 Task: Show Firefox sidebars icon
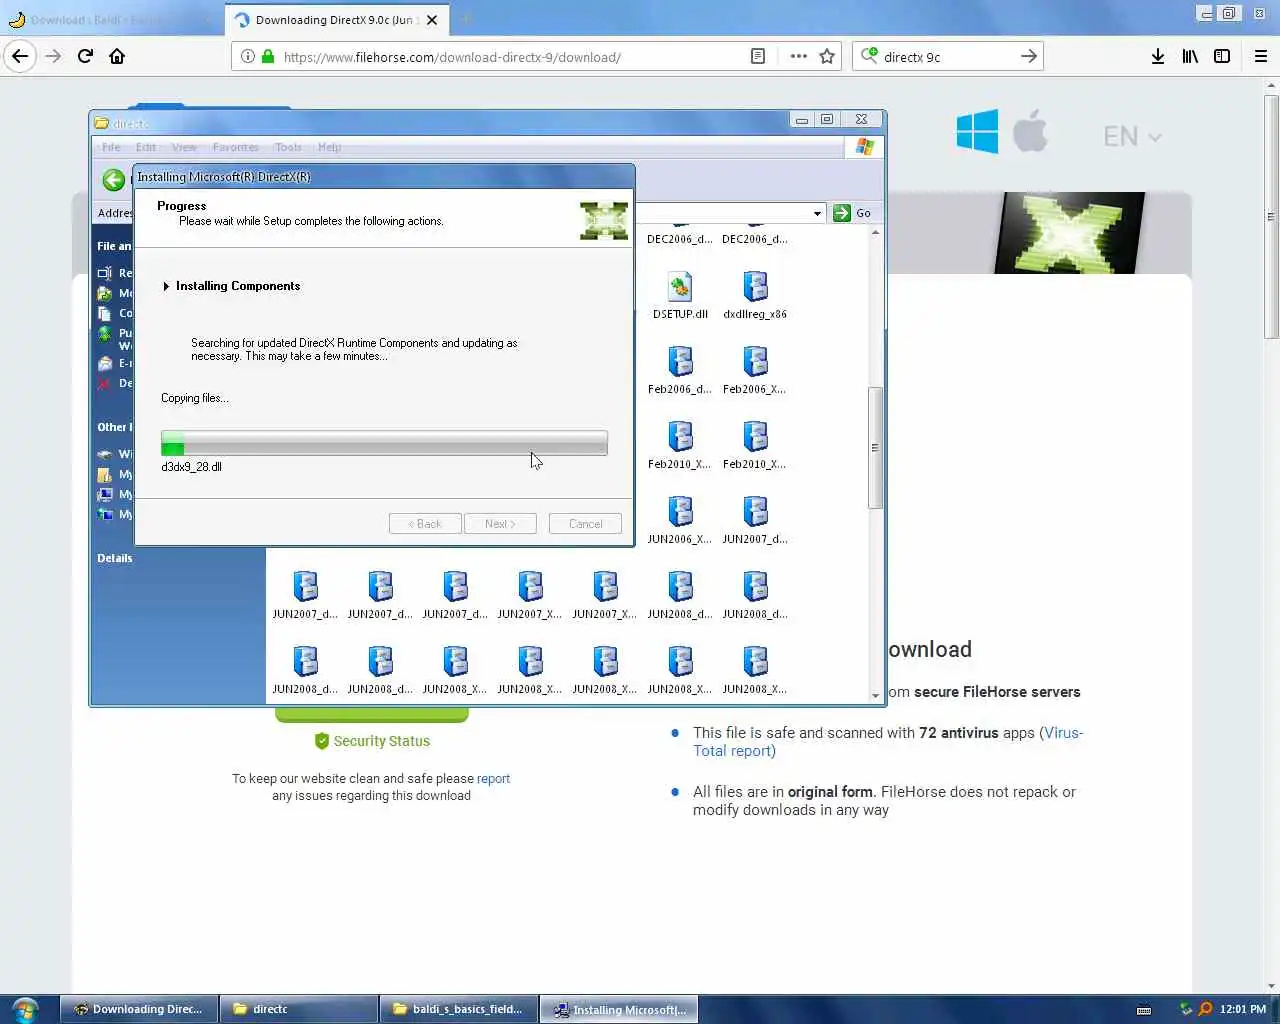1222,56
